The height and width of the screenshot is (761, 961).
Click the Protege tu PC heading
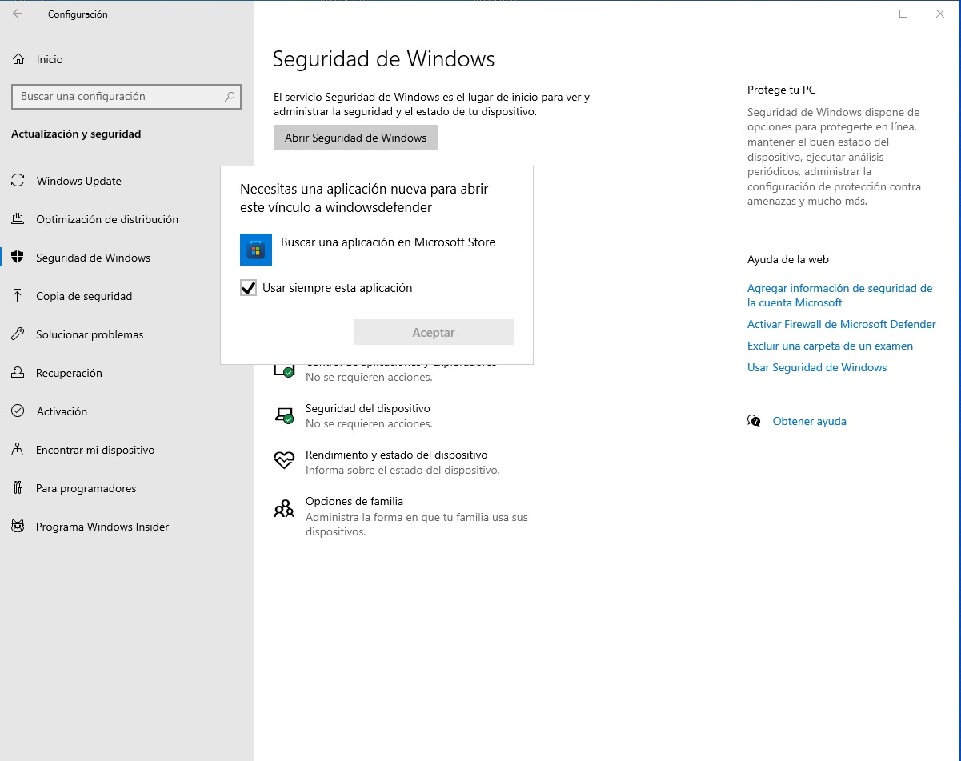pyautogui.click(x=781, y=90)
